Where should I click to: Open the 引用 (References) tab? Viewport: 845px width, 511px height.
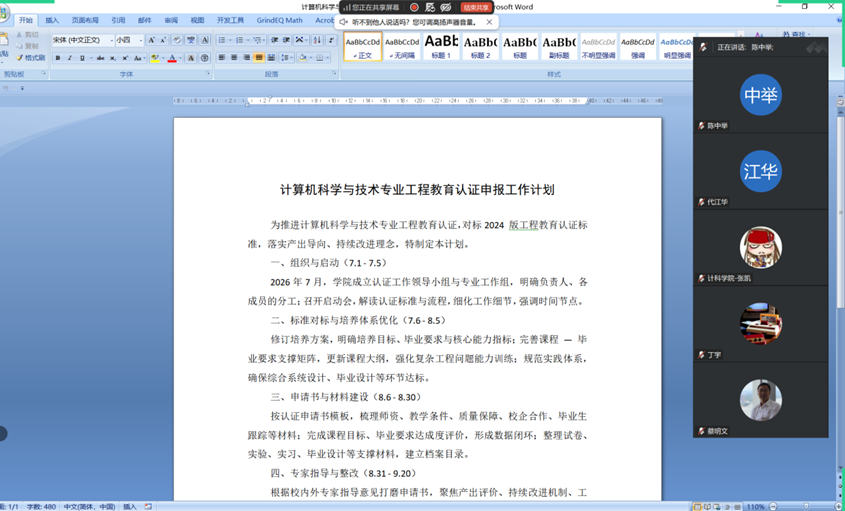coord(118,20)
